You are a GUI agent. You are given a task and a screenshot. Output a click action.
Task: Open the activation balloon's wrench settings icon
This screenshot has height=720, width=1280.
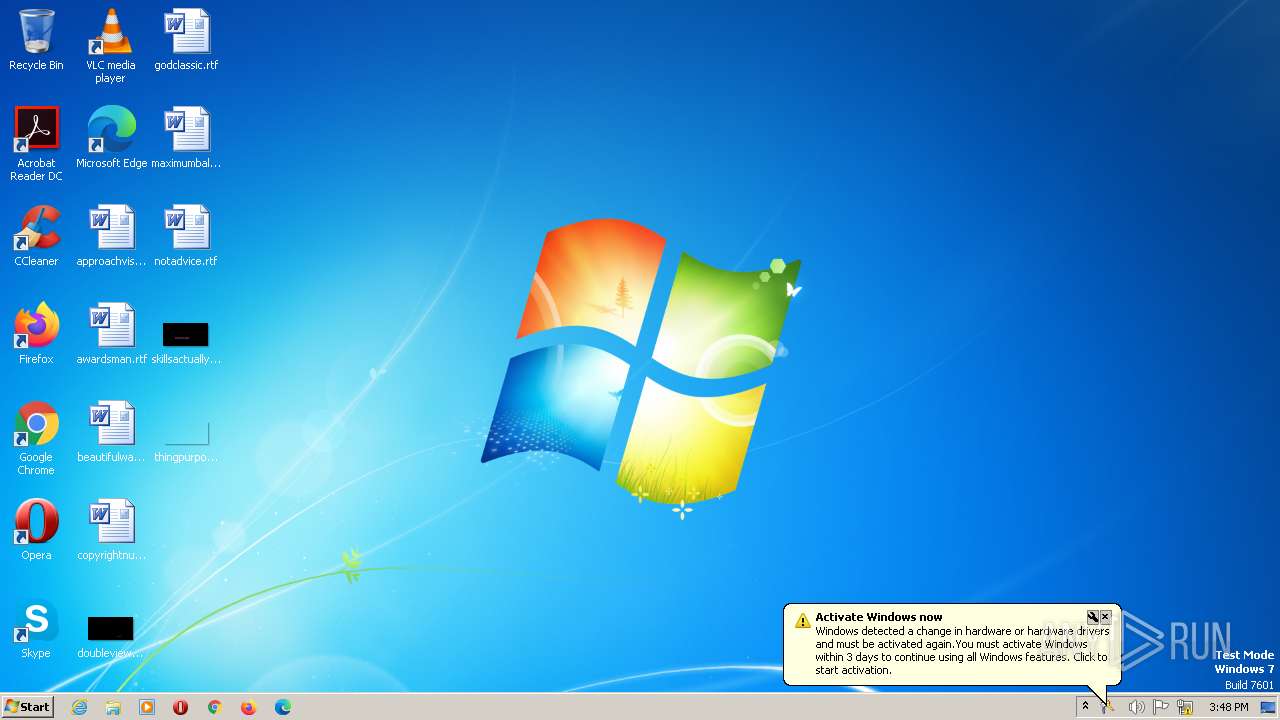click(x=1093, y=617)
